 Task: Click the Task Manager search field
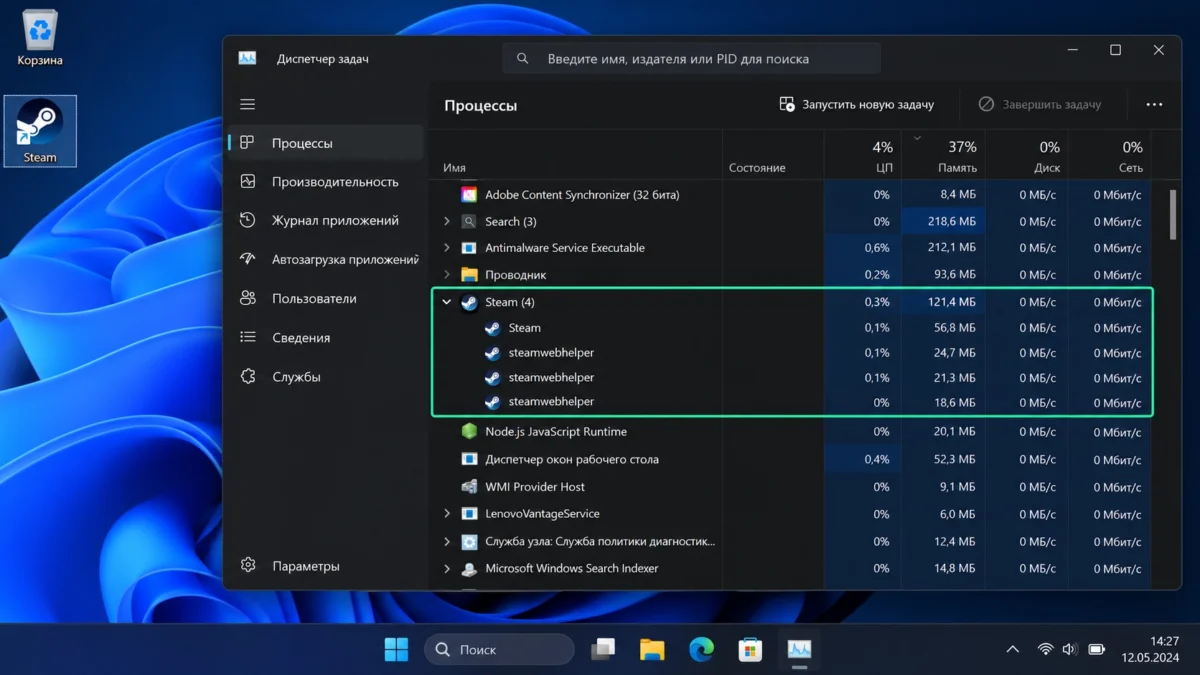click(692, 59)
